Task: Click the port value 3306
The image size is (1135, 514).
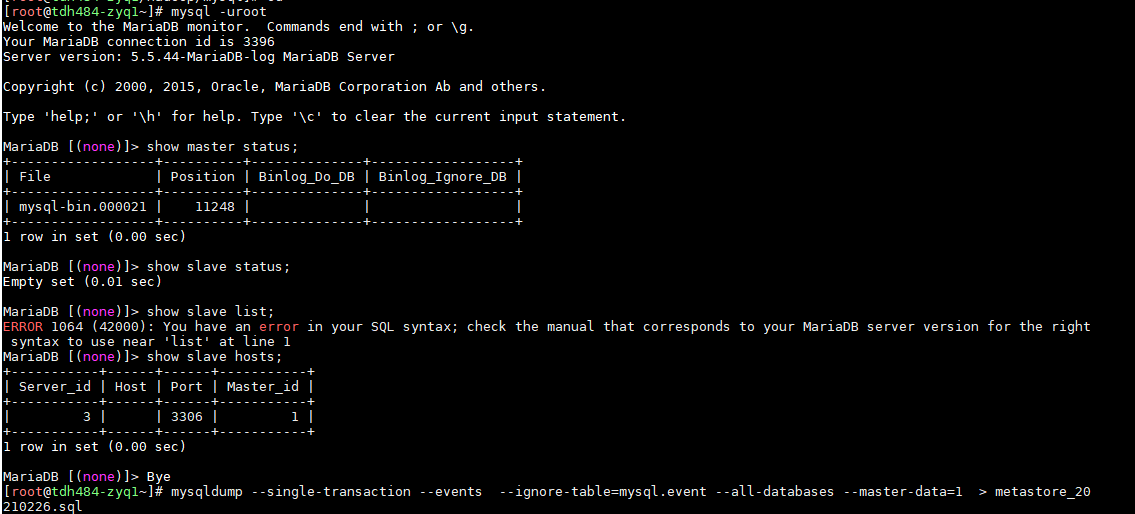Action: pos(187,417)
